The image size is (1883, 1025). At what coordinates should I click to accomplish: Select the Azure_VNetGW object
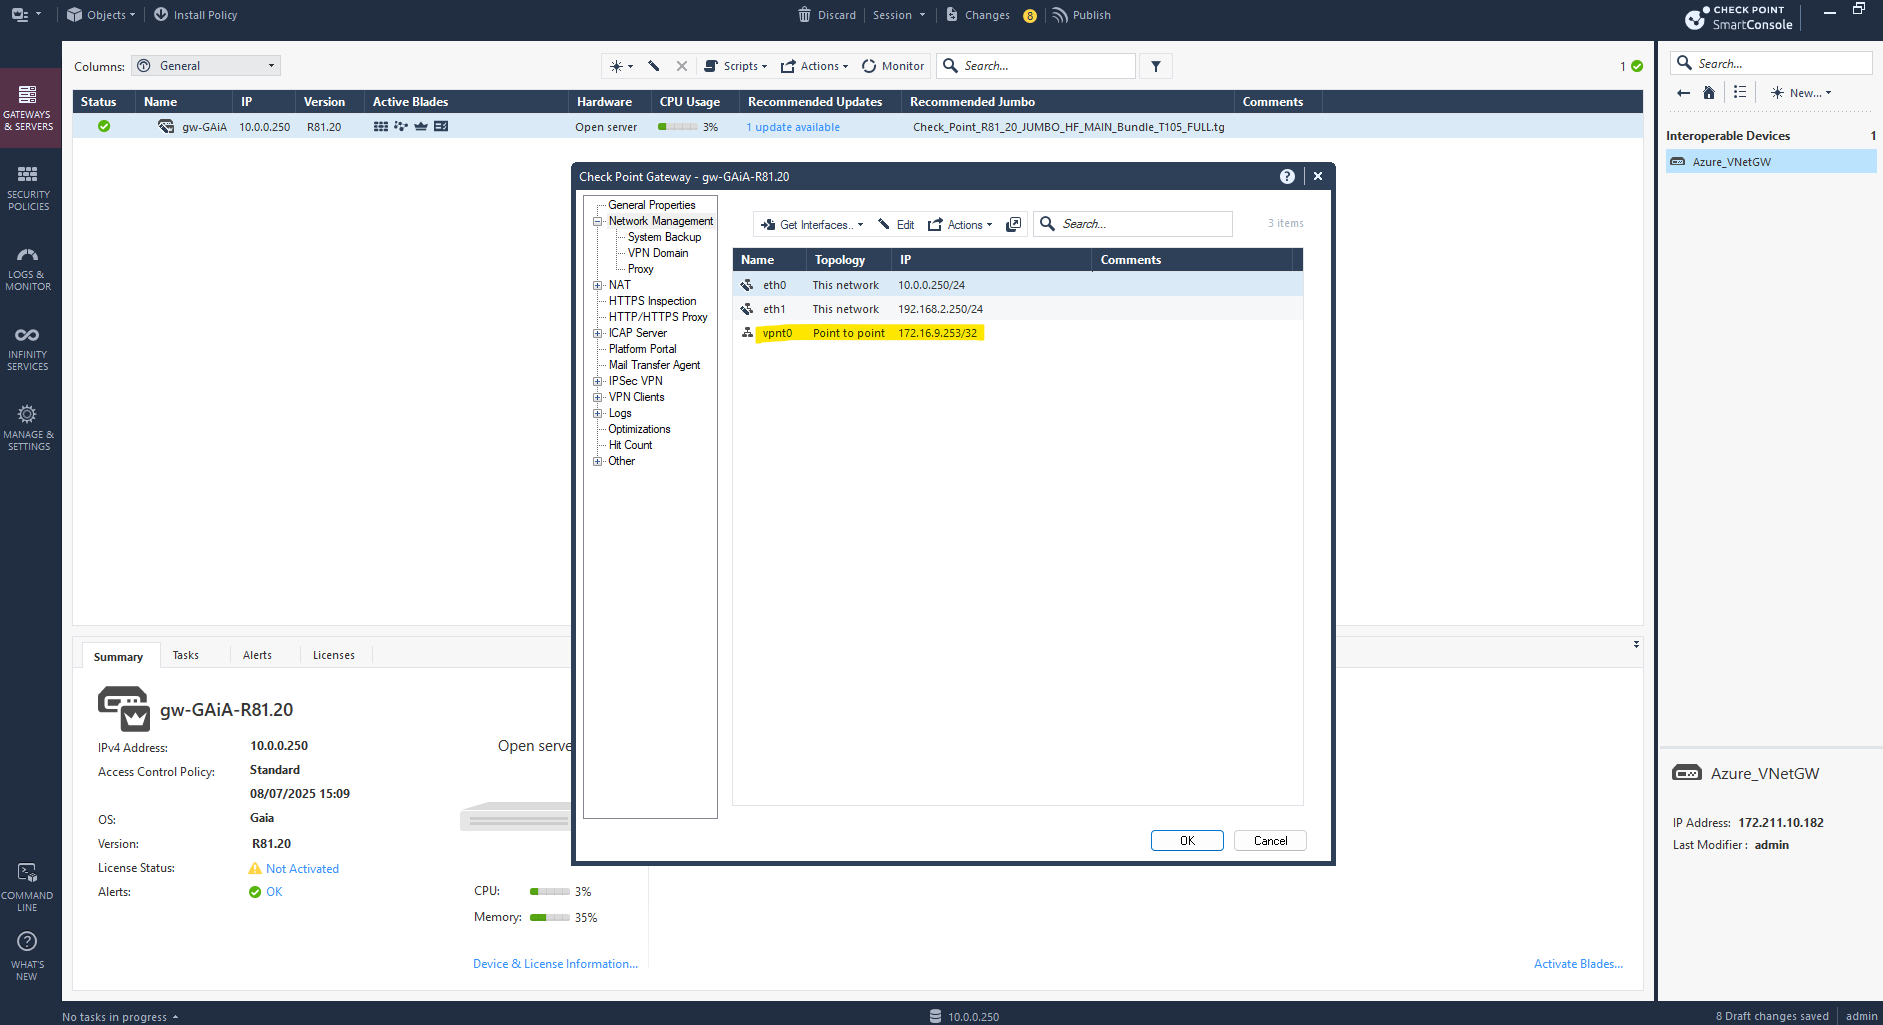click(x=1771, y=162)
